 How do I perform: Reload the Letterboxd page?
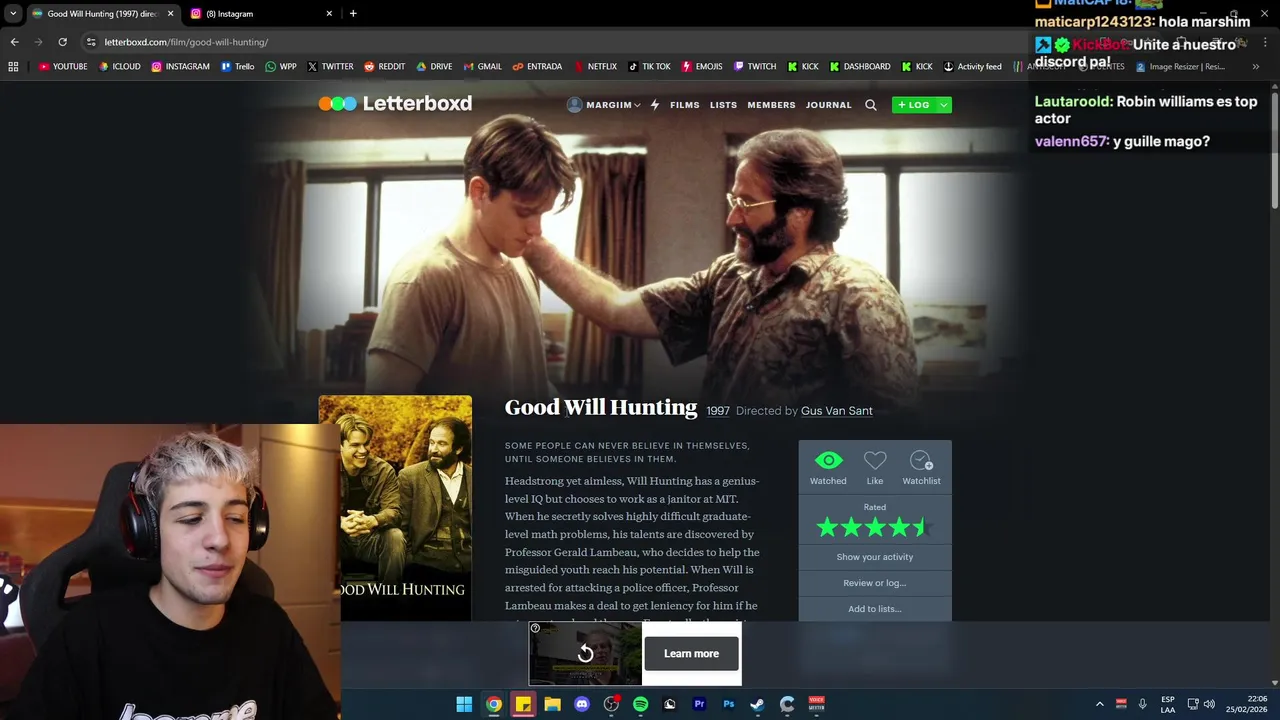(x=62, y=42)
